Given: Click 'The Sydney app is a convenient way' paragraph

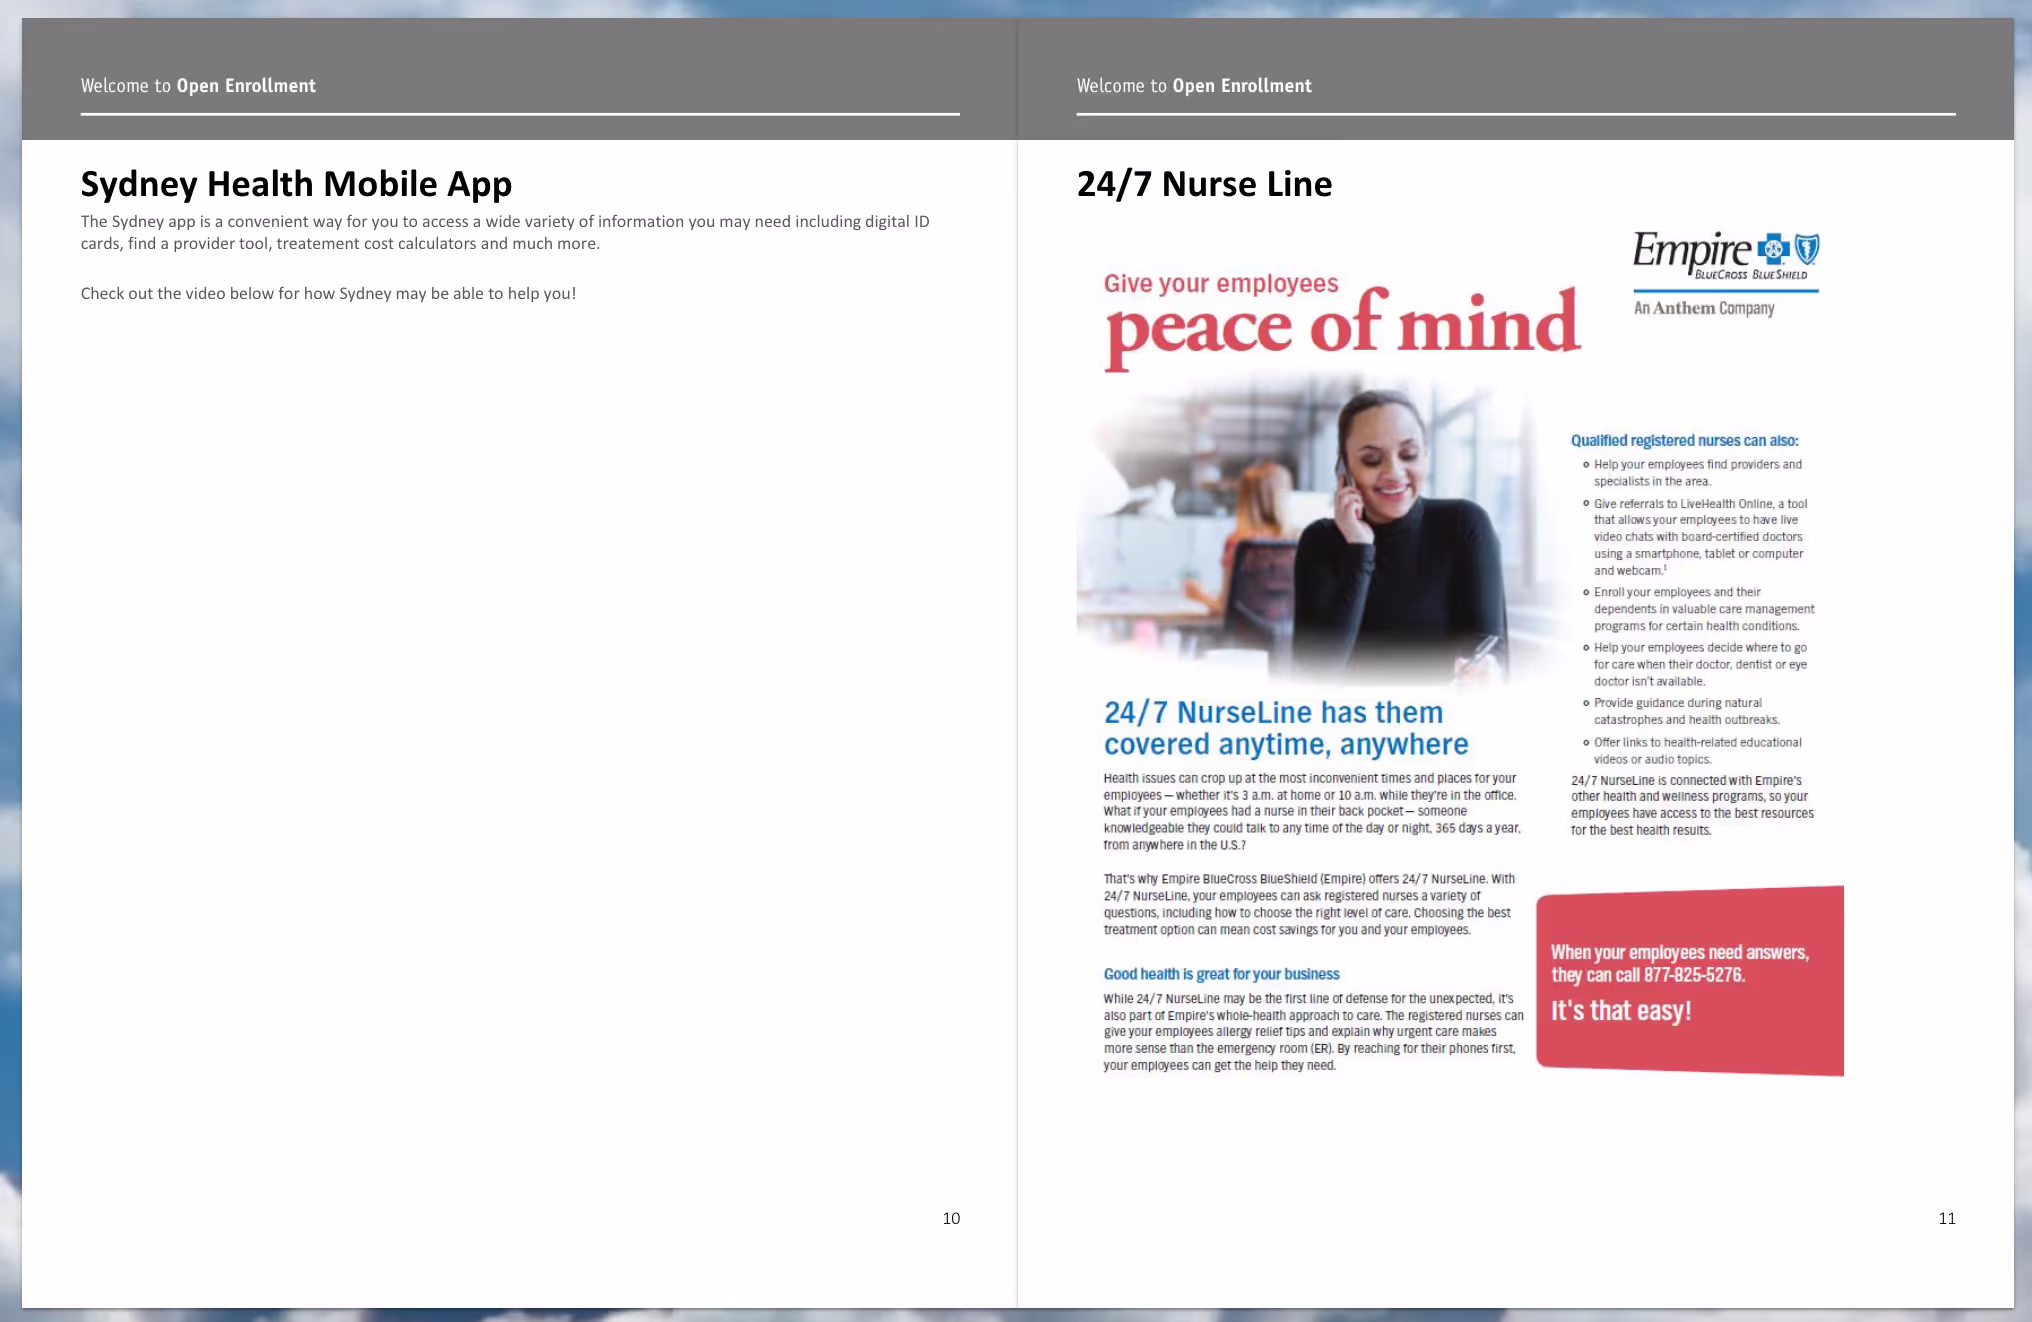Looking at the screenshot, I should click(x=505, y=233).
